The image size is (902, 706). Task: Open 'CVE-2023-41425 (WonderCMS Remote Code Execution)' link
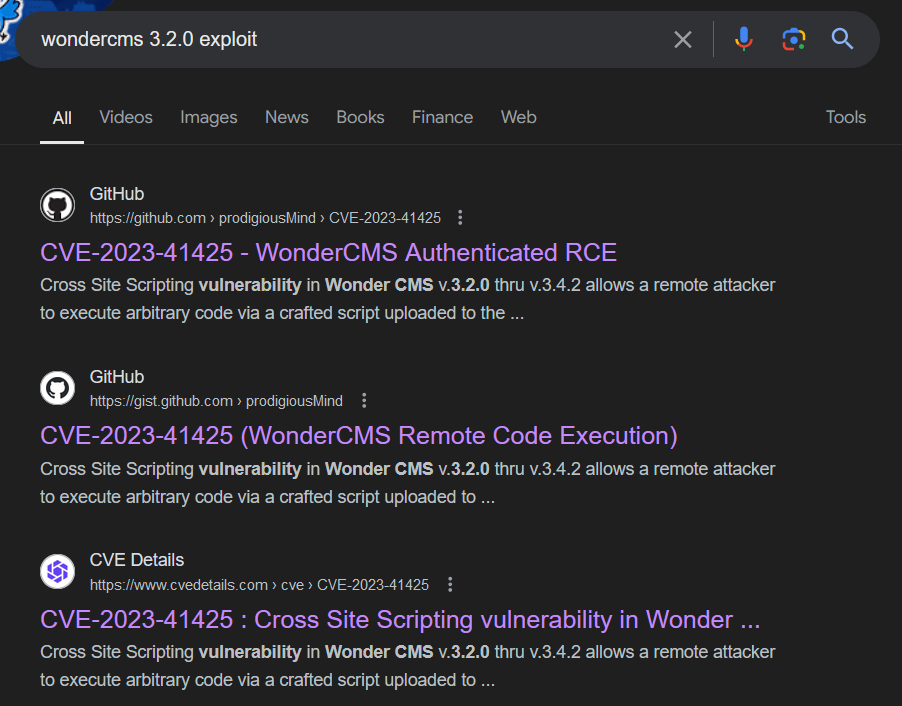pos(359,436)
